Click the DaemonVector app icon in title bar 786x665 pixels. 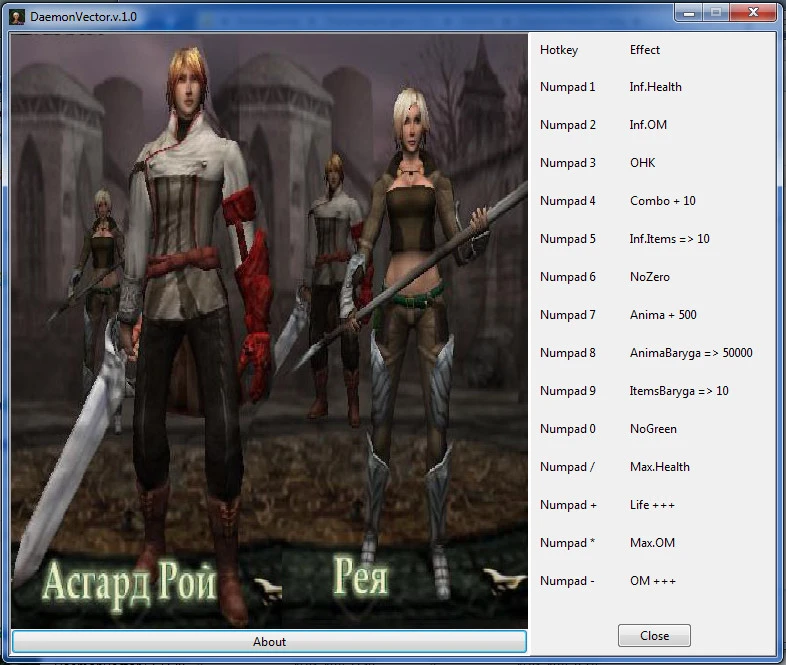[17, 13]
